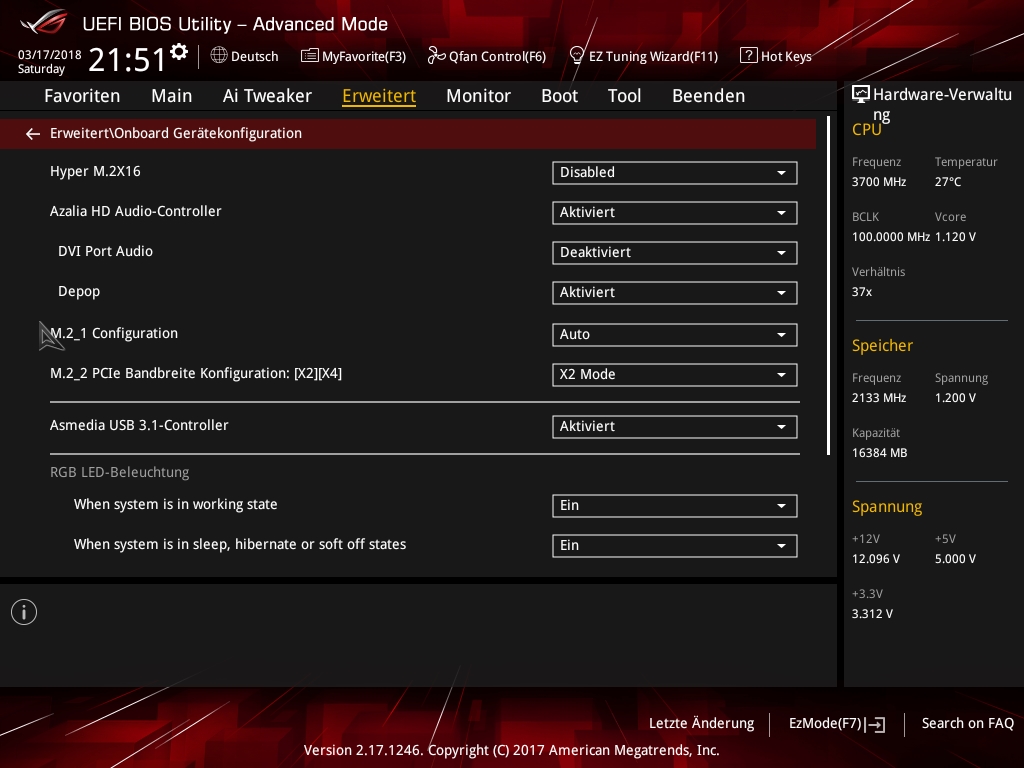The width and height of the screenshot is (1024, 768).
Task: Launch EZ Tuning Wizard lightbulb icon
Action: (x=577, y=56)
